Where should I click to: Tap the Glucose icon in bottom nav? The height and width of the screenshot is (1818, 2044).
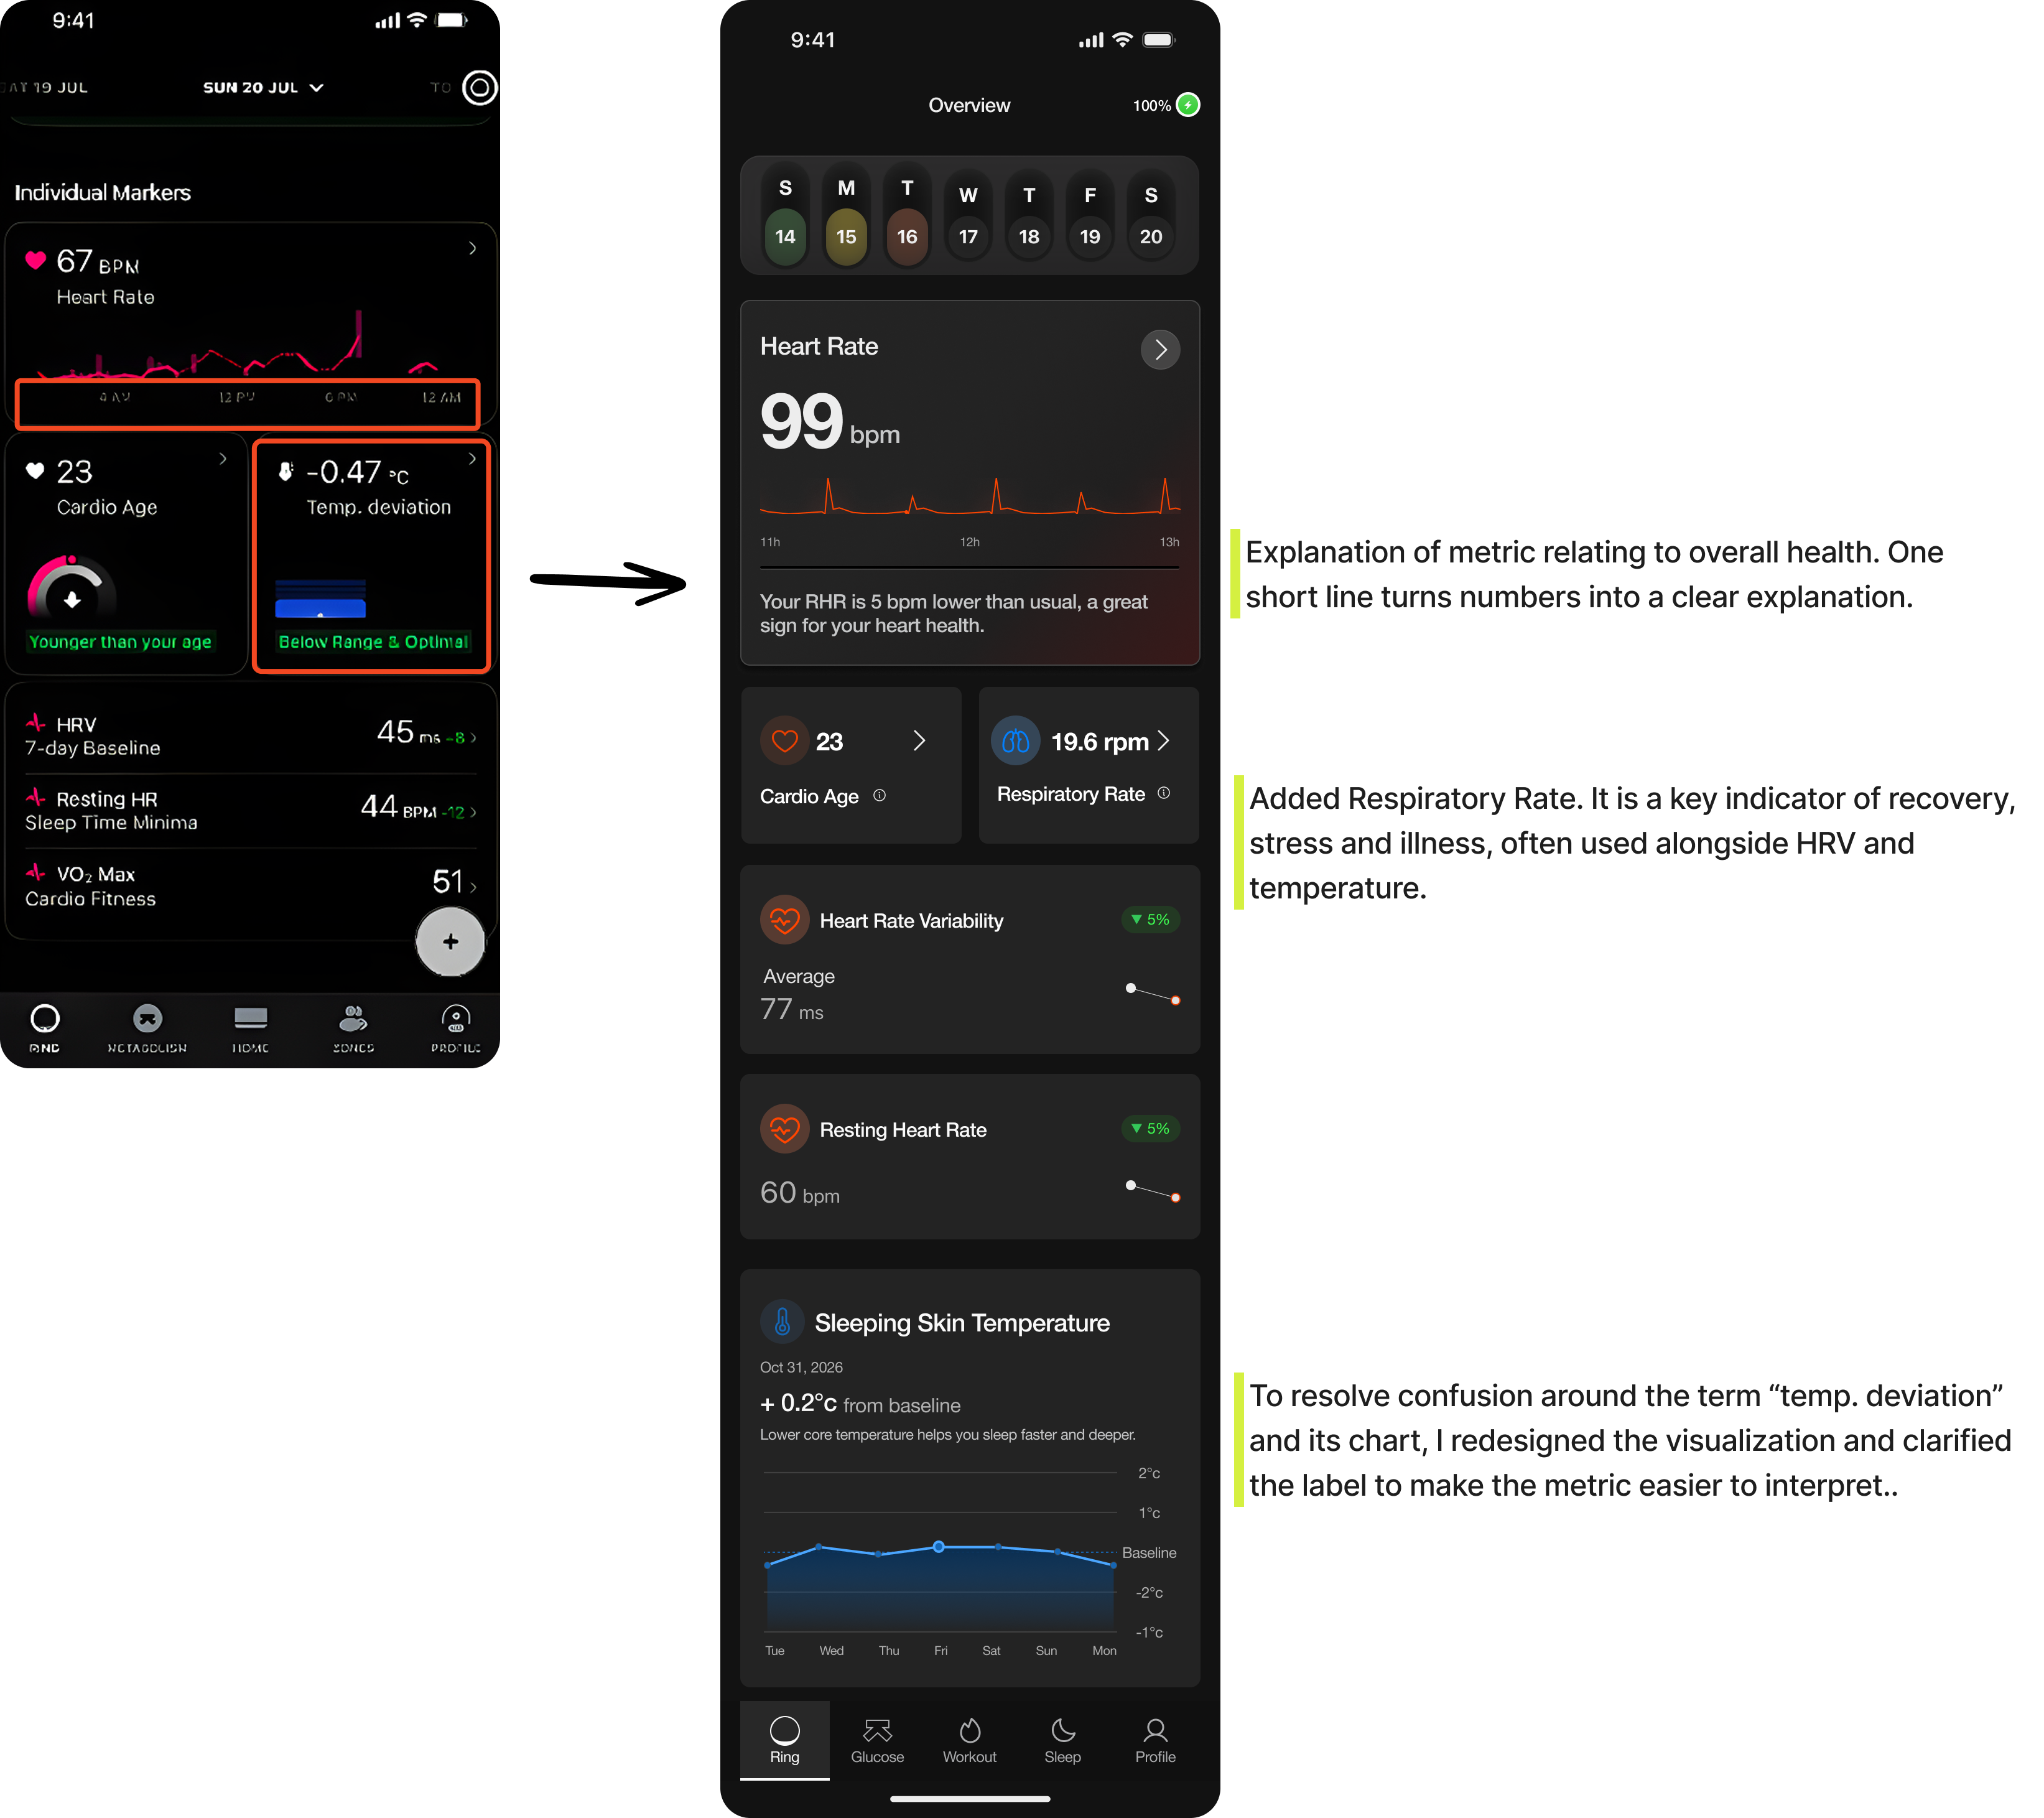[x=877, y=1731]
